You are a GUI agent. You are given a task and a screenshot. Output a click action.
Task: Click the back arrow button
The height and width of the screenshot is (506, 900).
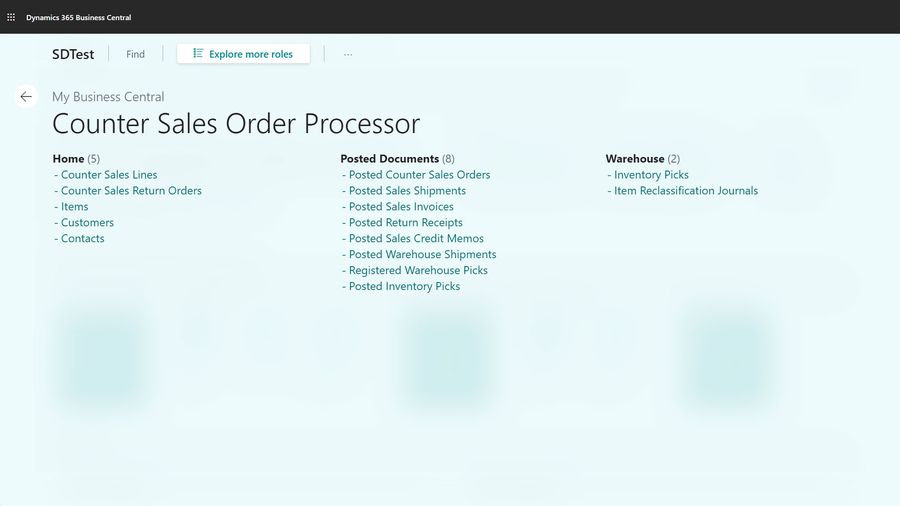26,97
